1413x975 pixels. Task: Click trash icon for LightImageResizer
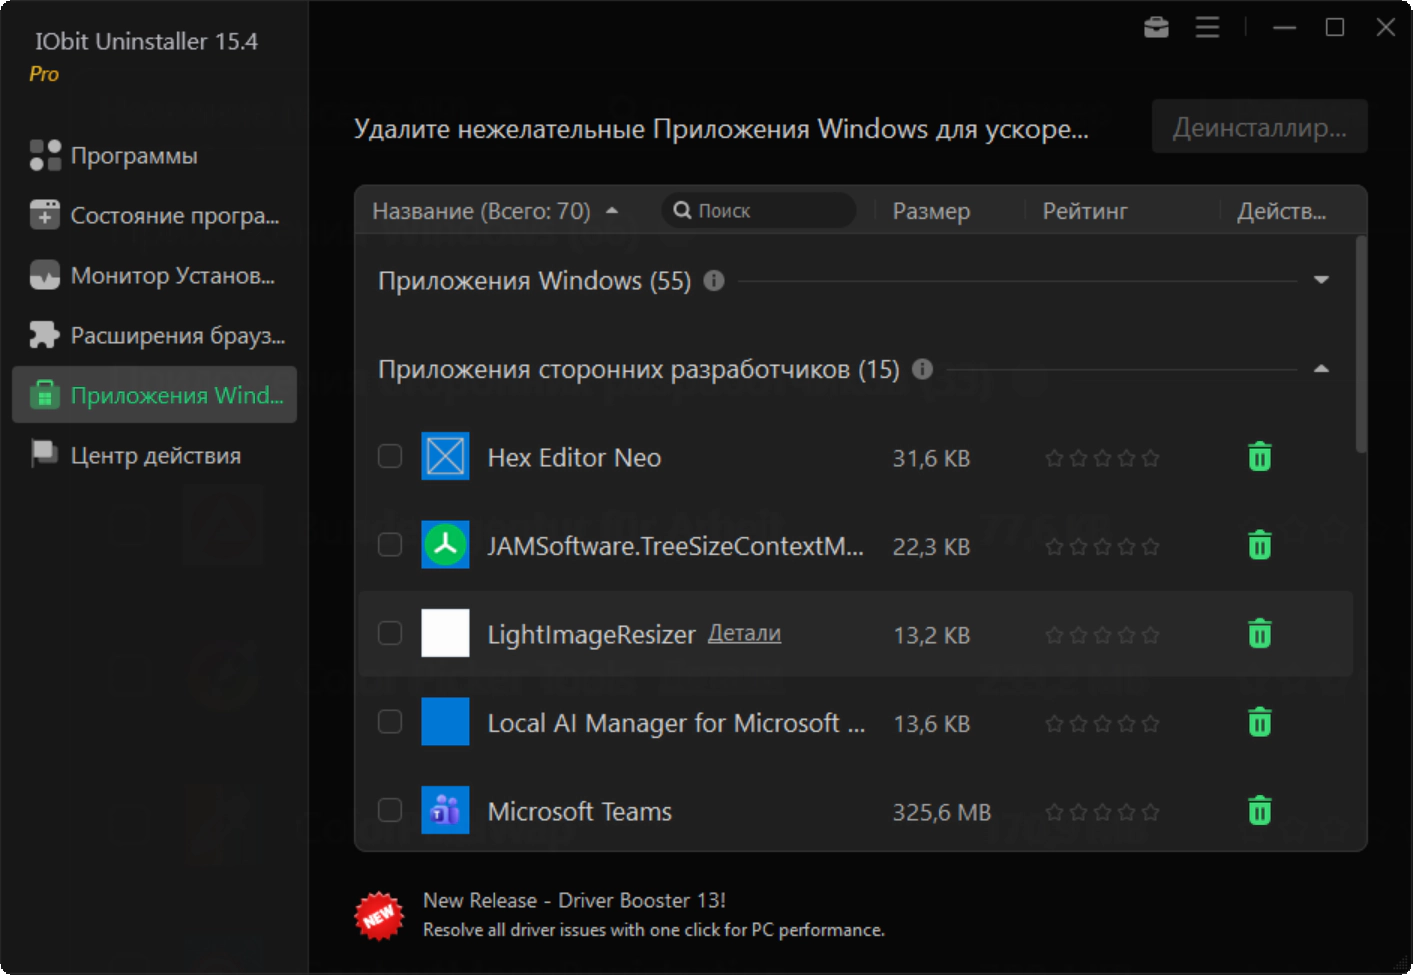(x=1259, y=634)
